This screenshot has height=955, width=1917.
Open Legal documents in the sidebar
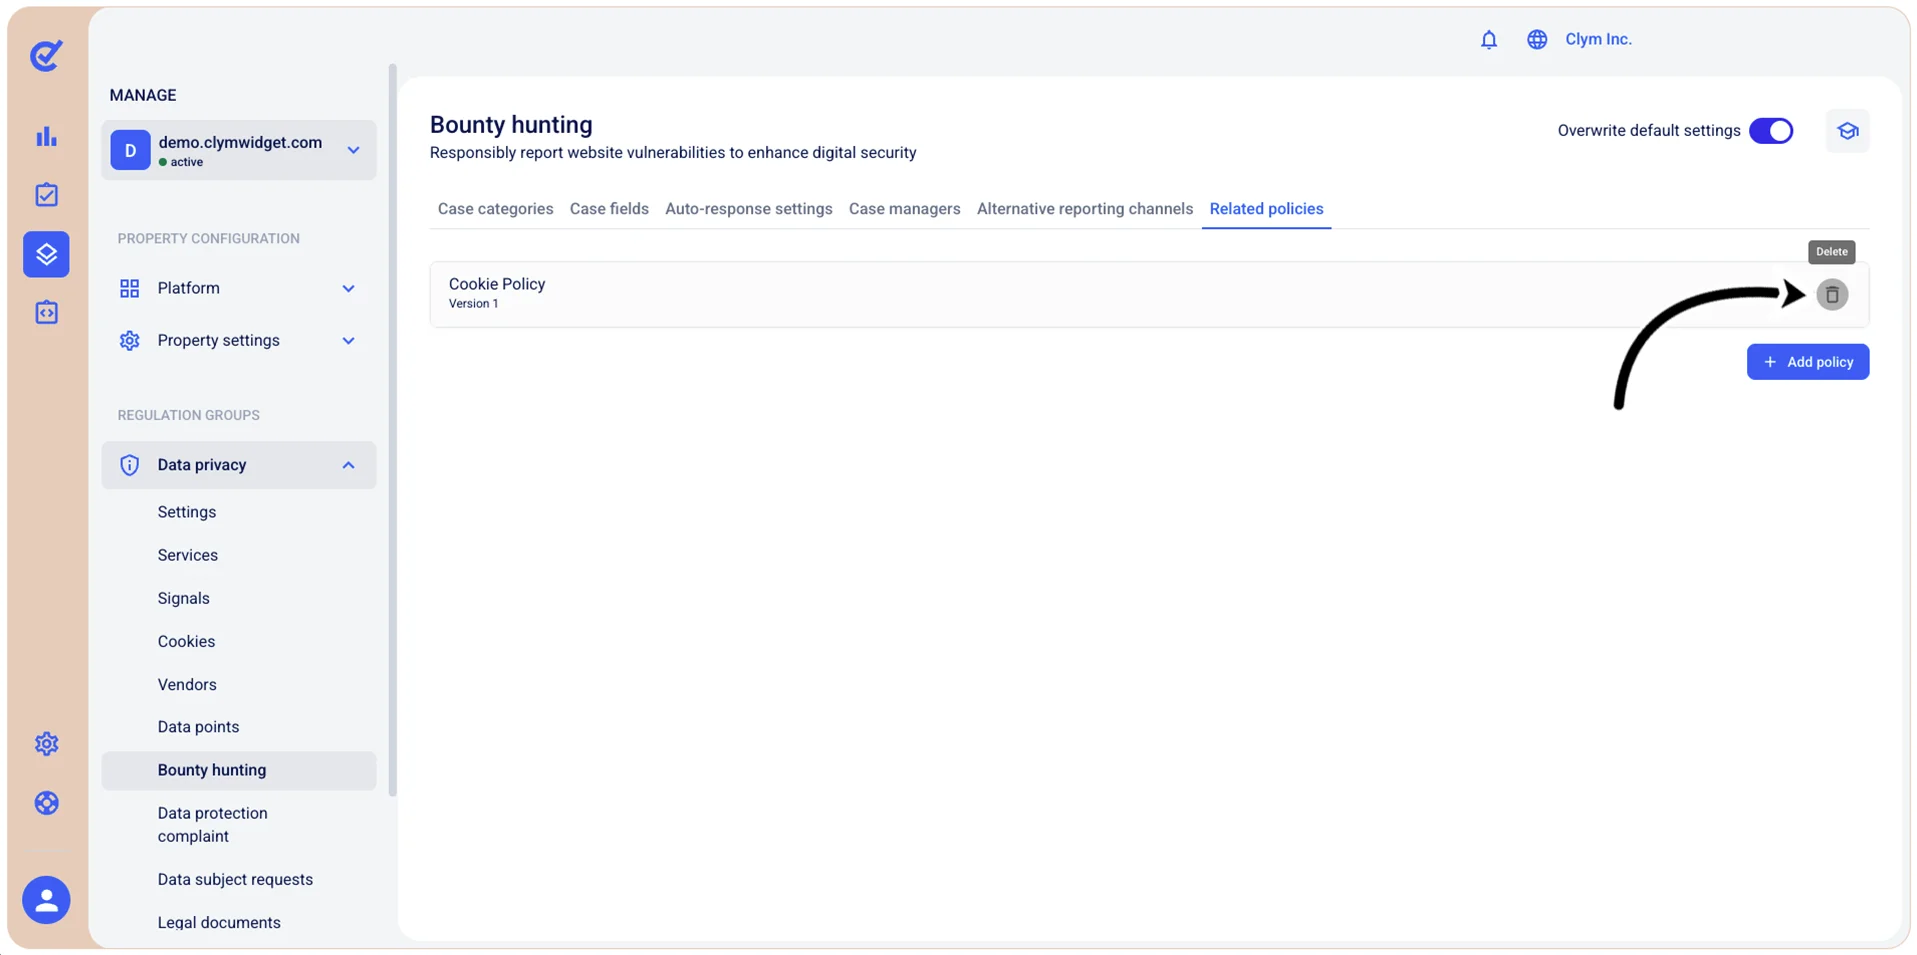[x=219, y=923]
